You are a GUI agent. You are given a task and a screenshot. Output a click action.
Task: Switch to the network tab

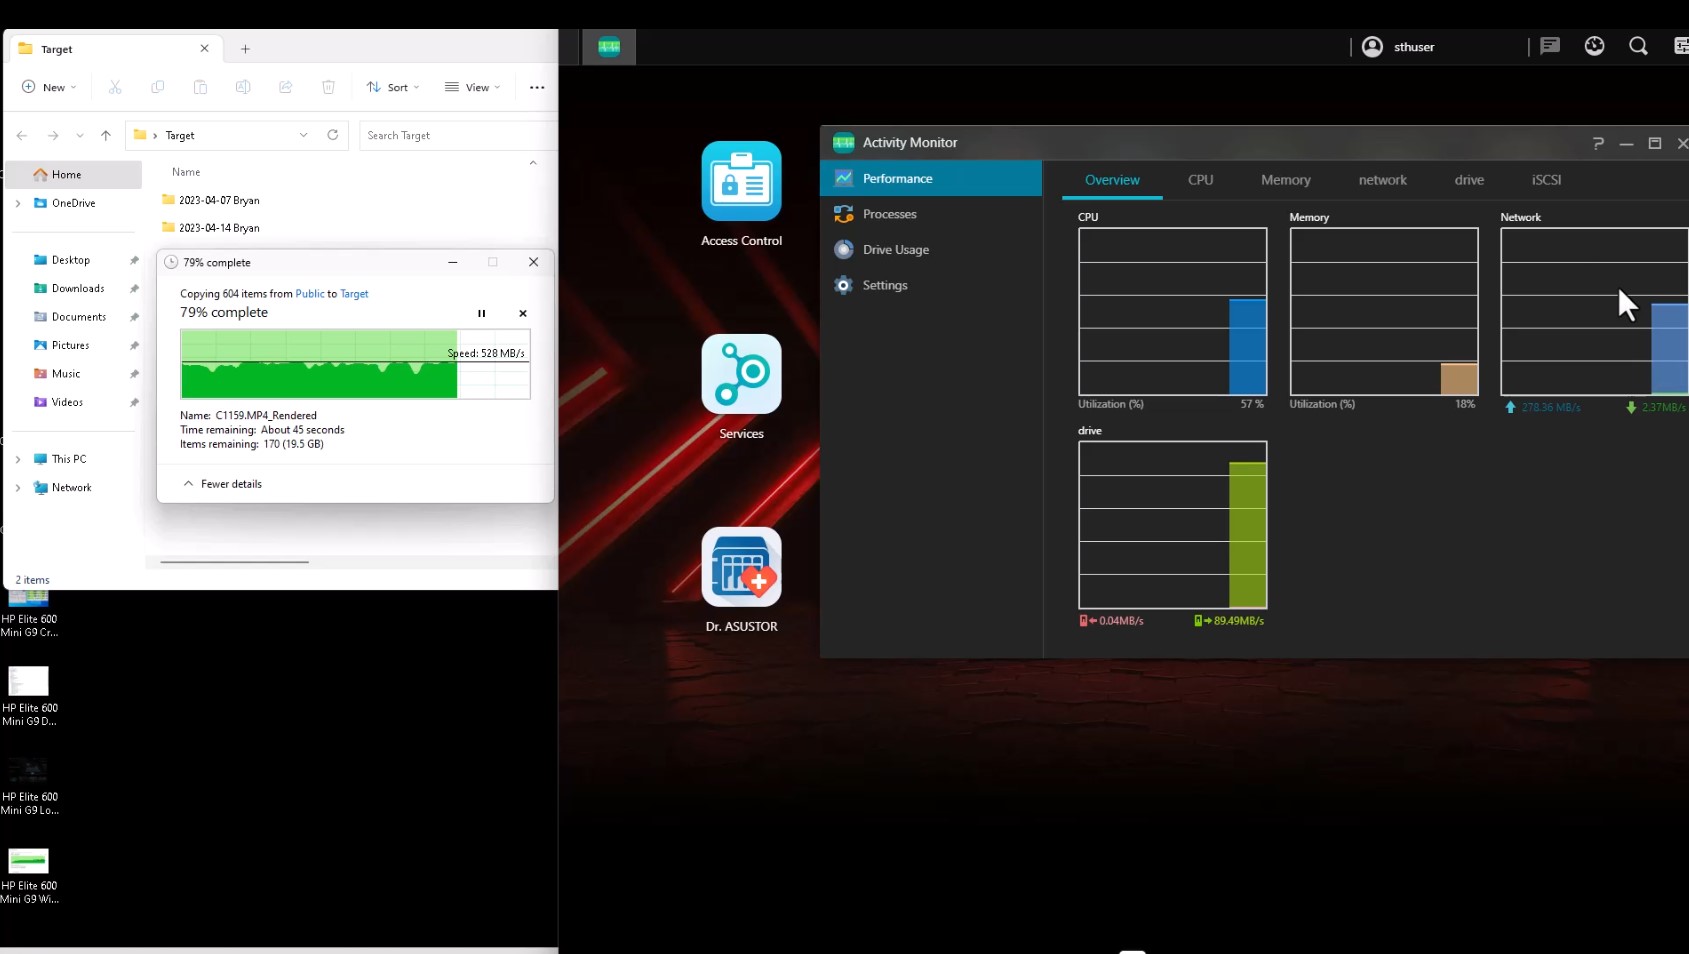(x=1382, y=180)
